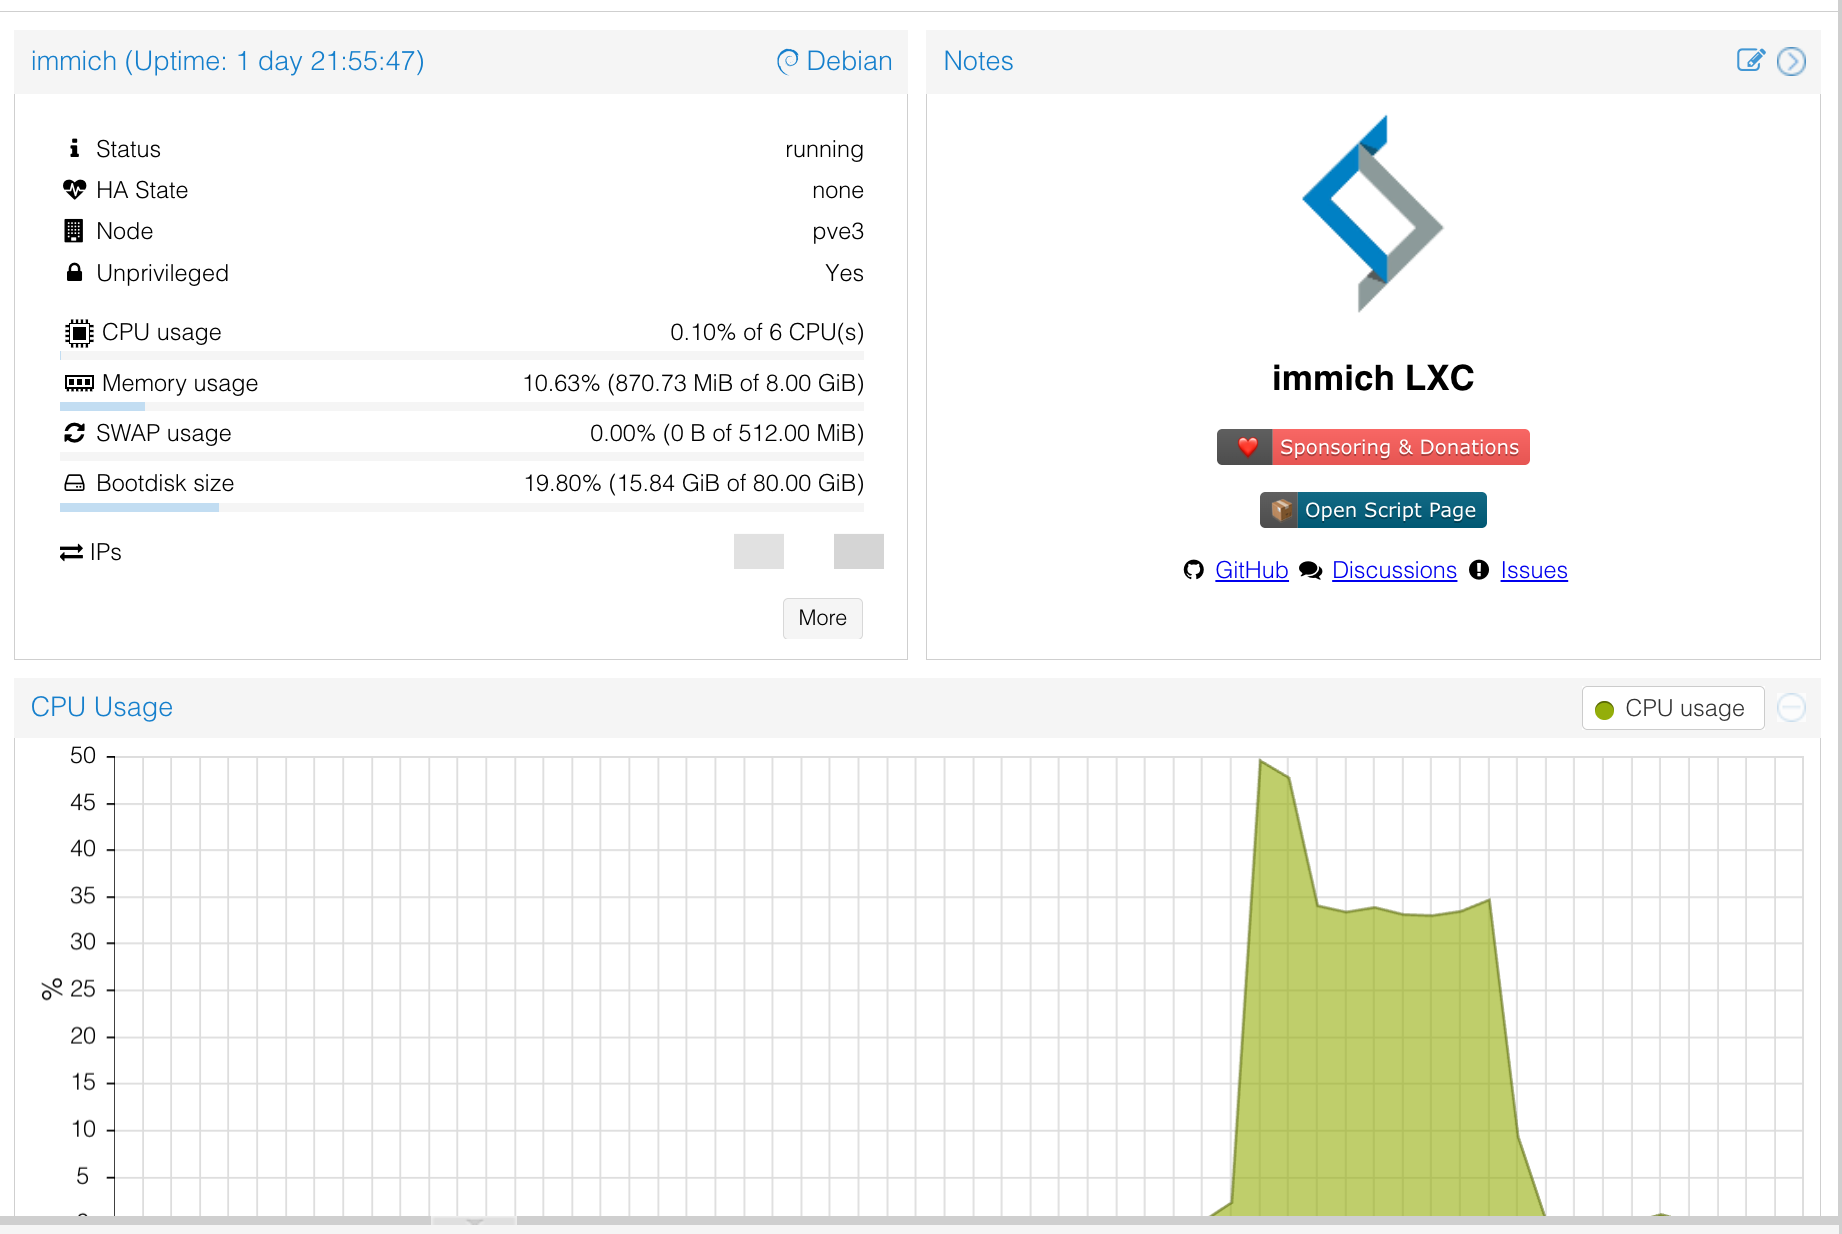Click the horizontal scrollbar at the bottom
Screen dimensions: 1842x1234
[921, 1221]
